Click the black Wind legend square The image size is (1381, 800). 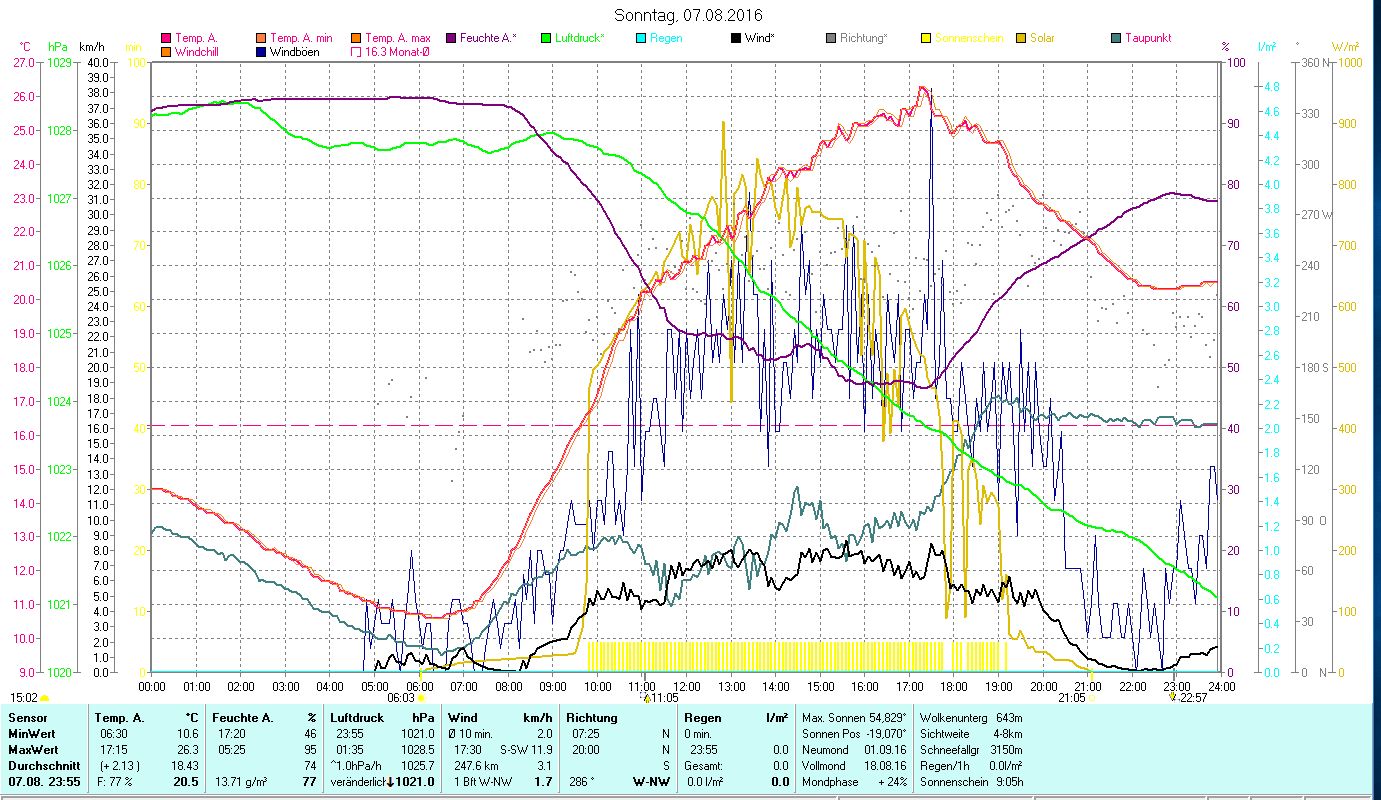tap(736, 38)
